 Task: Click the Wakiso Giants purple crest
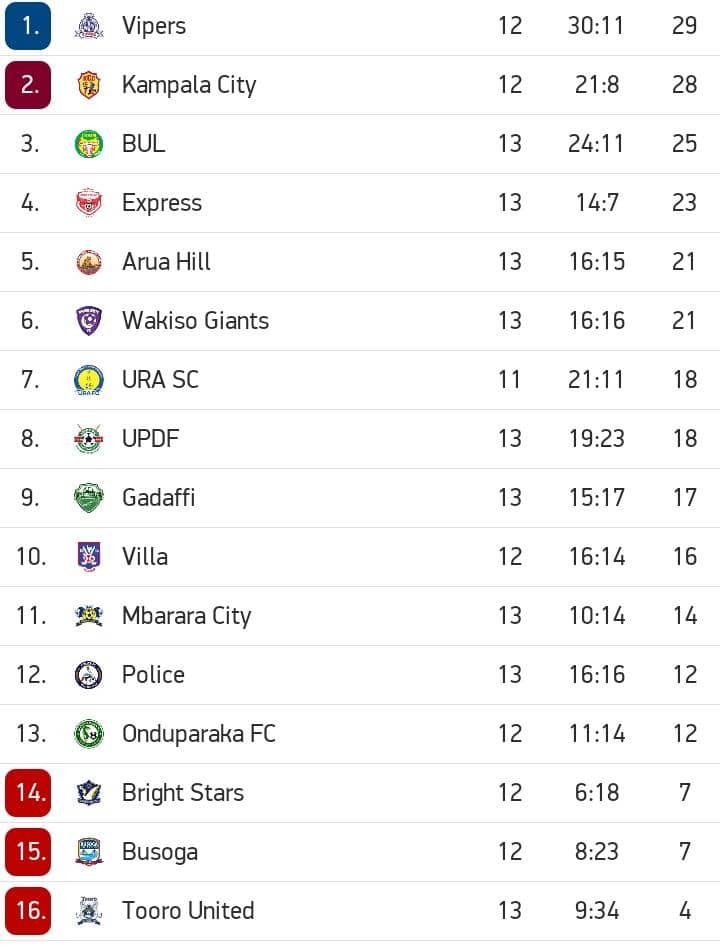89,321
